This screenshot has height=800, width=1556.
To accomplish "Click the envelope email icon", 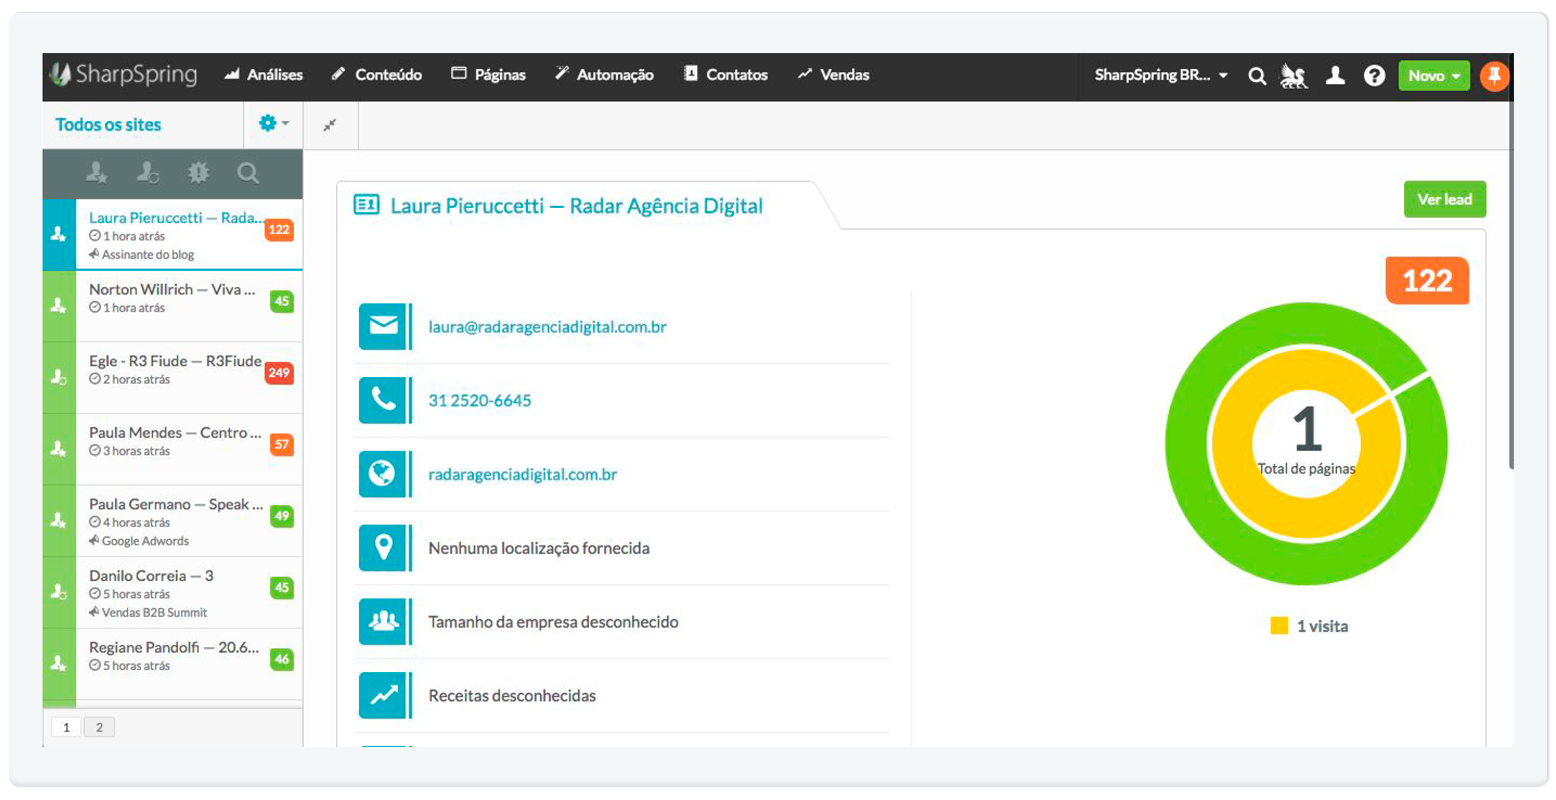I will pos(383,326).
